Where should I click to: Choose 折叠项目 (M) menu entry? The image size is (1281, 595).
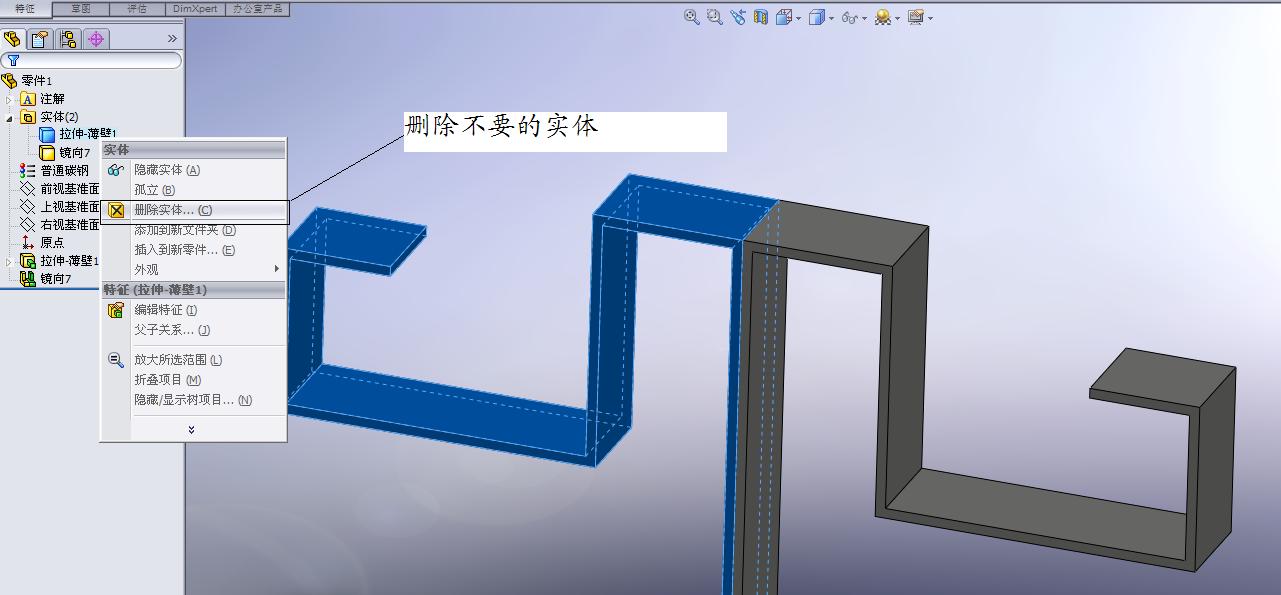click(193, 380)
